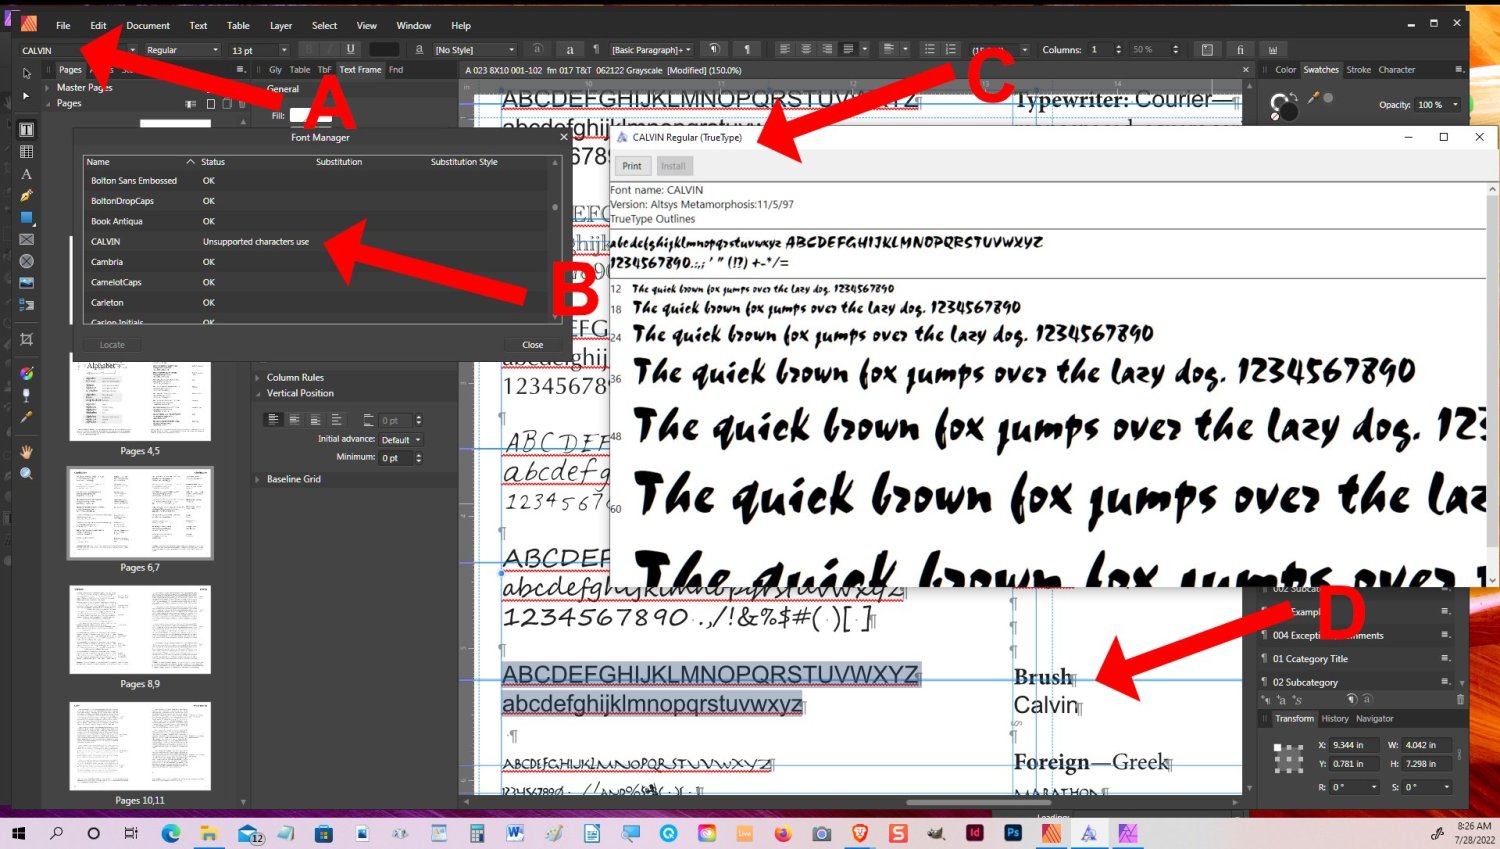Toggle italic formatting
This screenshot has height=849, width=1500.
click(329, 49)
